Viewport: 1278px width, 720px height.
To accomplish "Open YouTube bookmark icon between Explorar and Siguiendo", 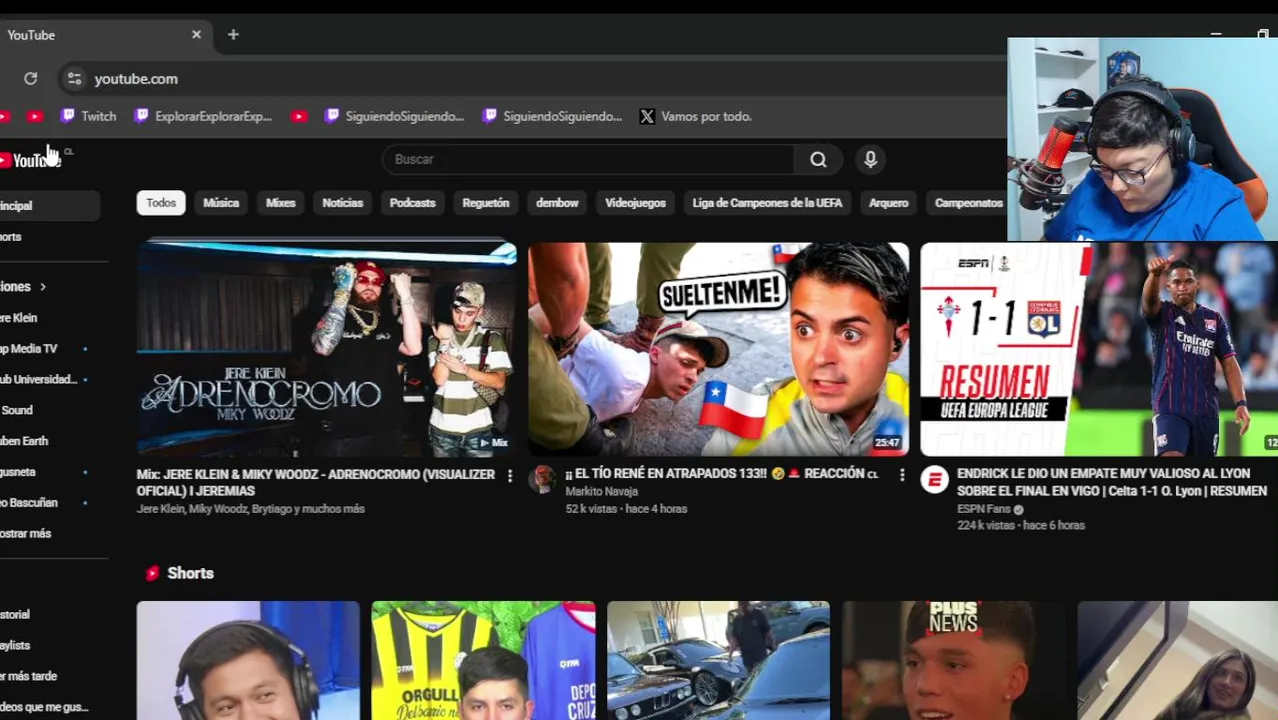I will click(x=299, y=116).
